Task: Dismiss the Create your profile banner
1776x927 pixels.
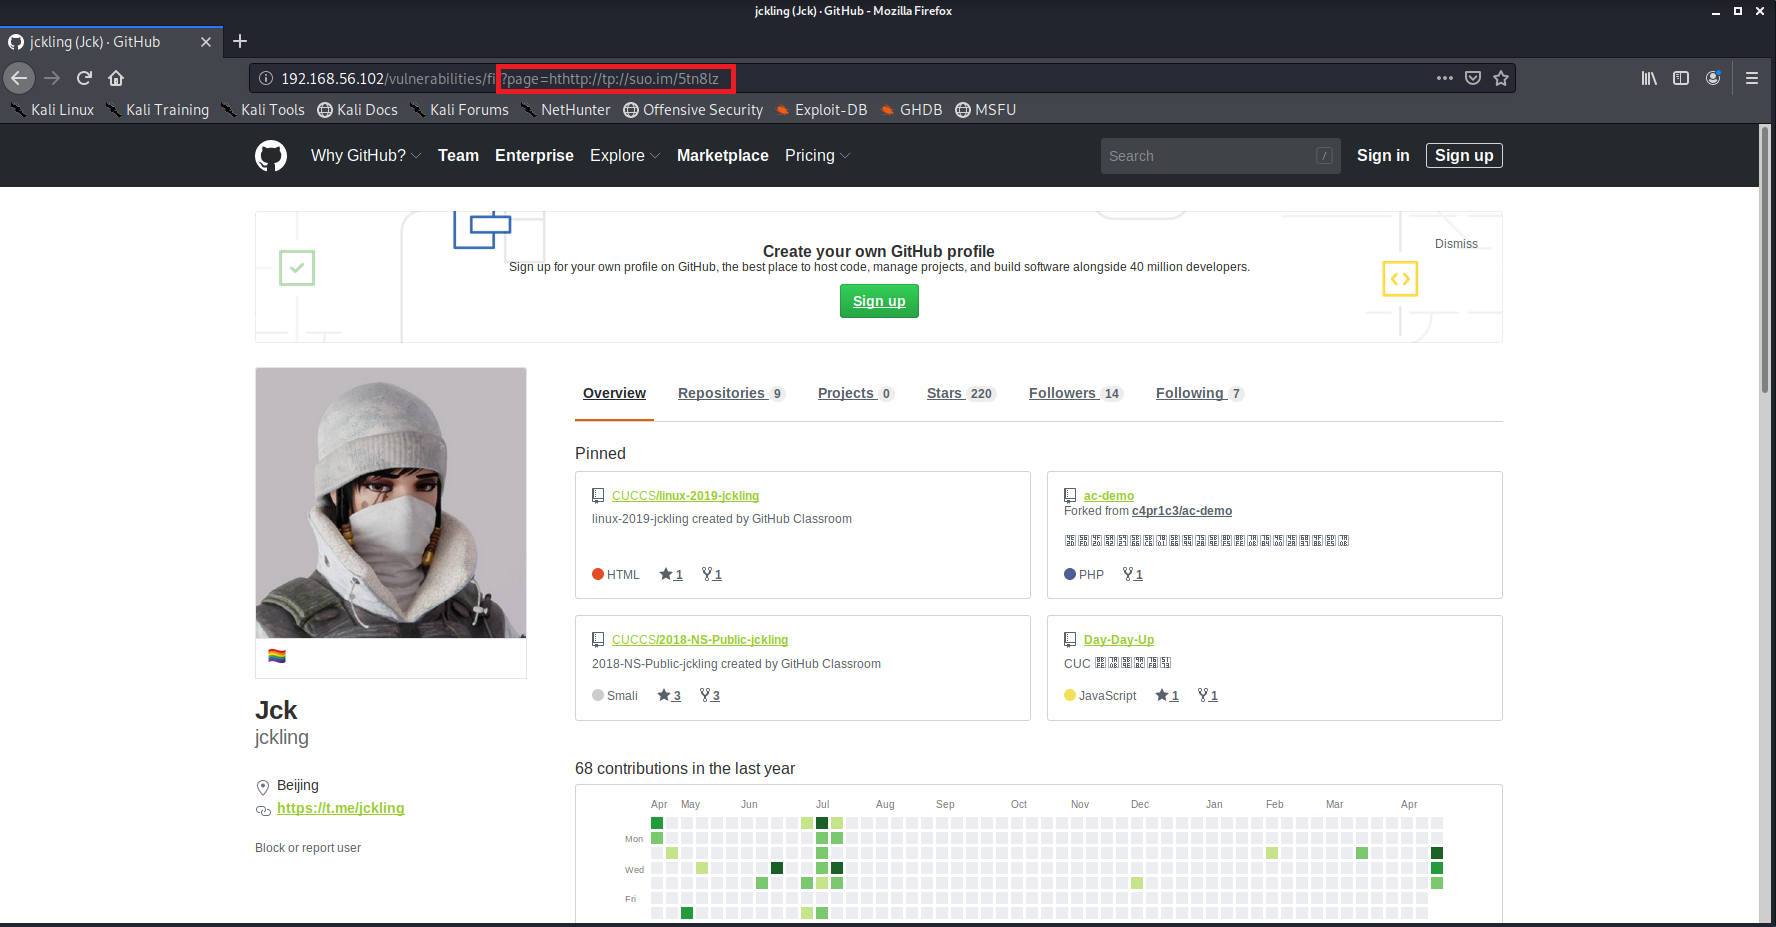Action: [x=1455, y=244]
